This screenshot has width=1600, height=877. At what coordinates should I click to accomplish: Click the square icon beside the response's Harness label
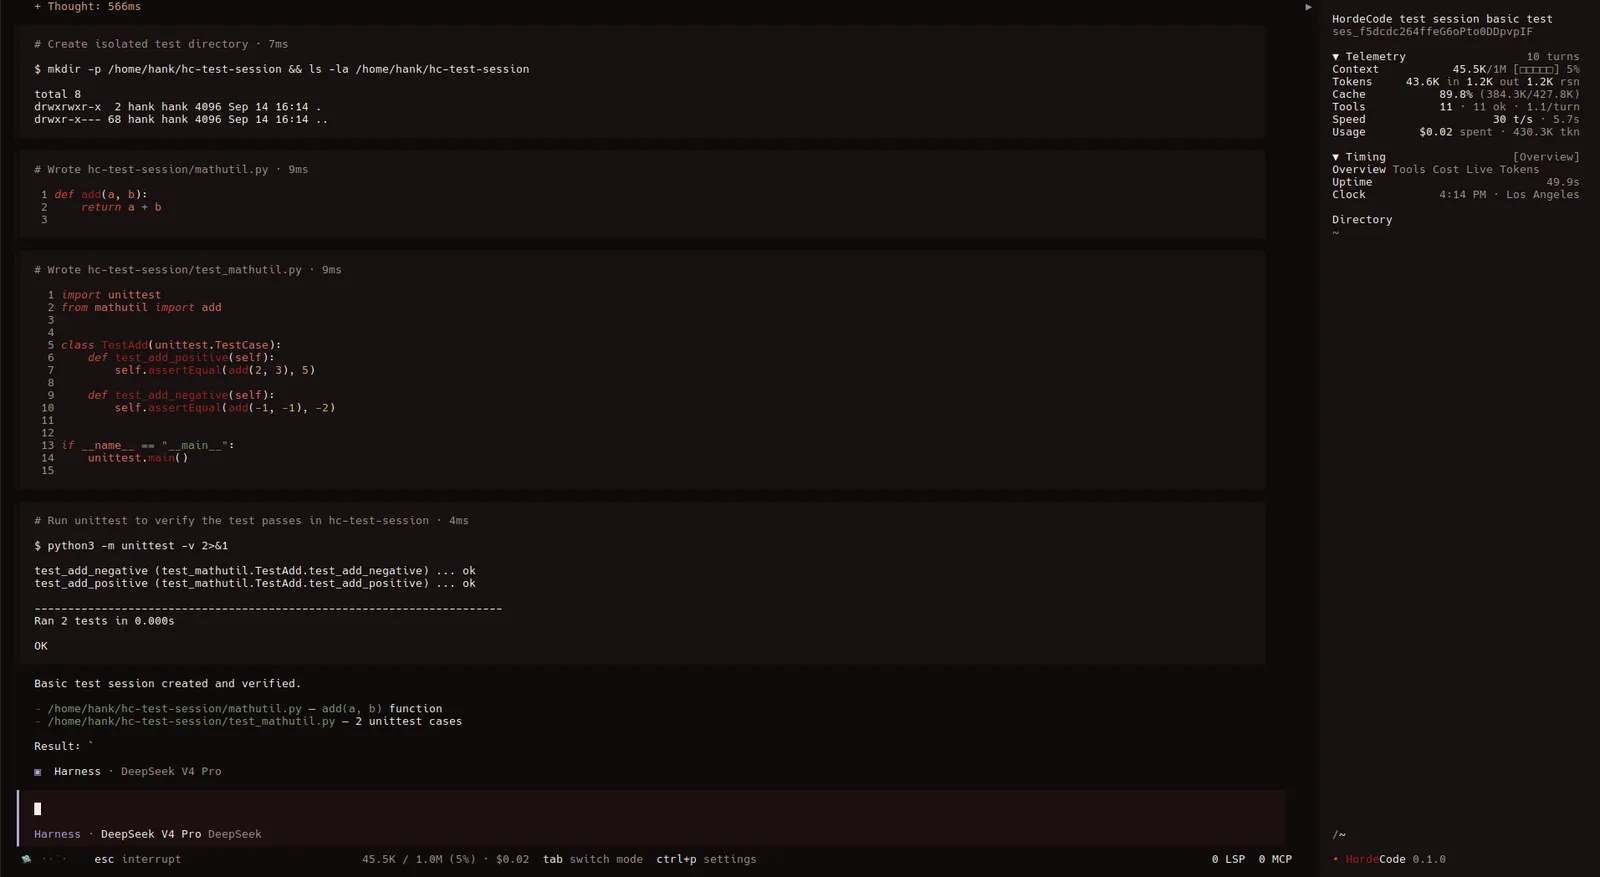coord(38,772)
